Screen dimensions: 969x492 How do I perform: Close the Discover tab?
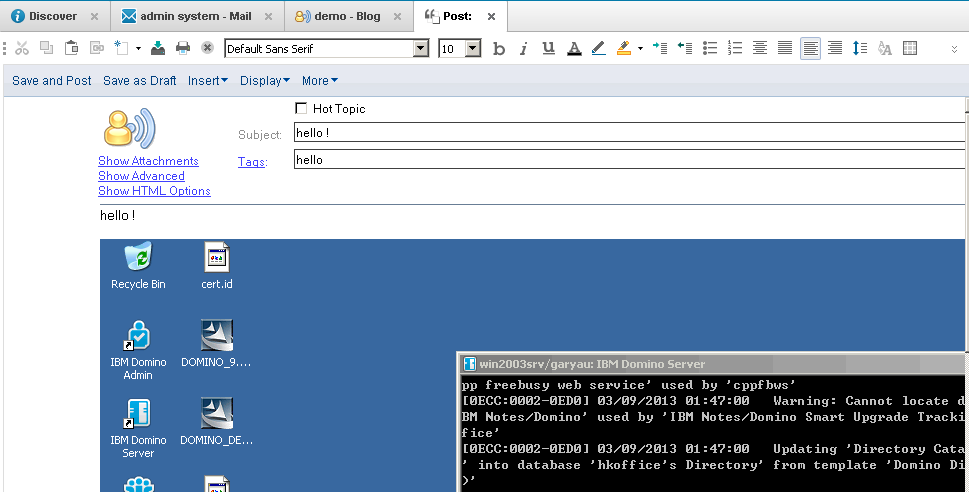tap(95, 17)
